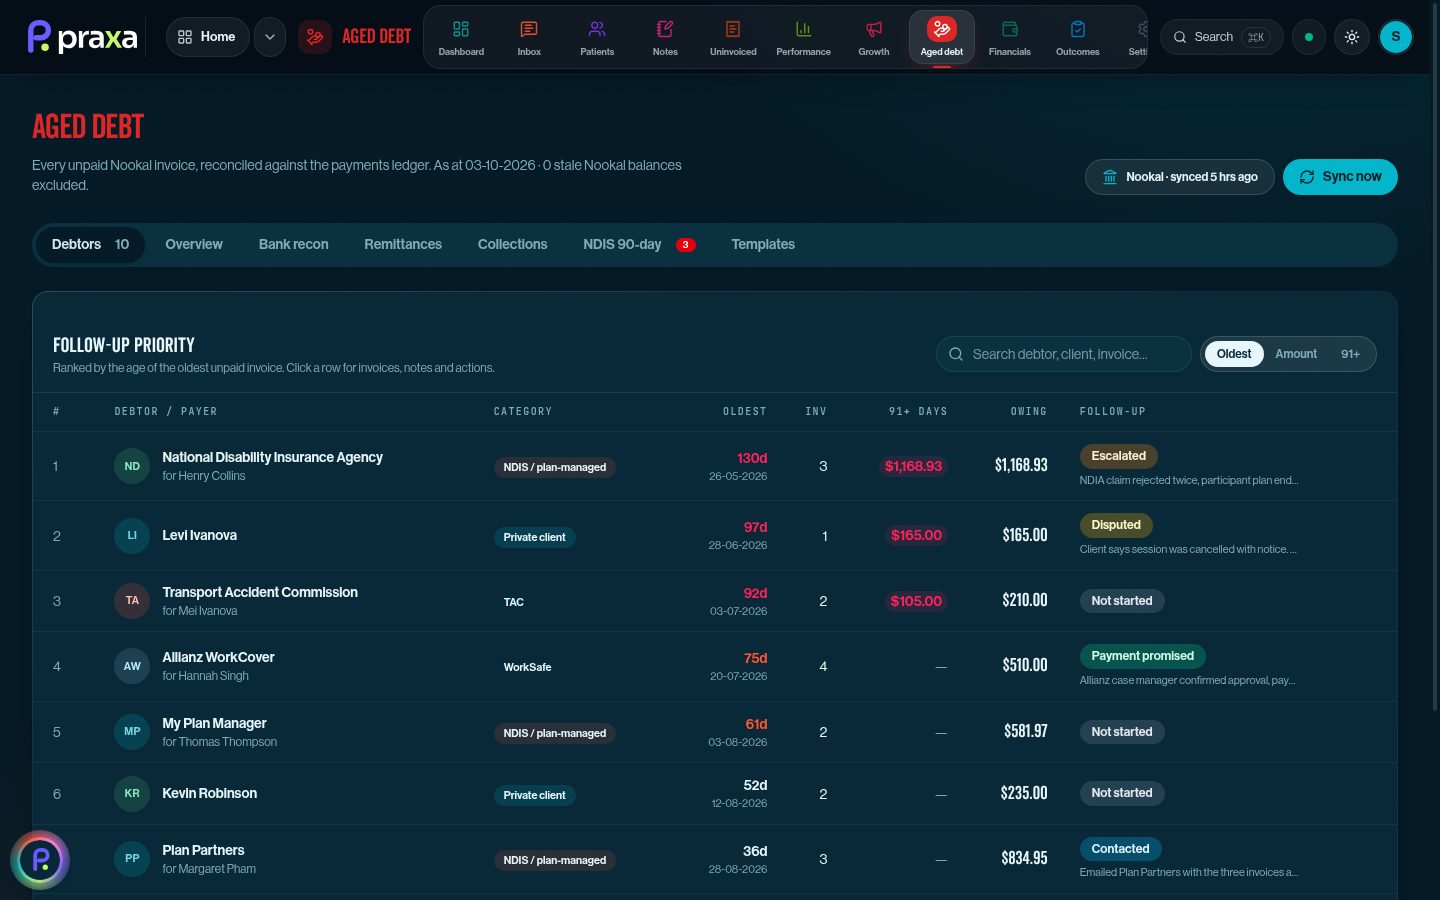
Task: Click the Nookal synced status button
Action: [1179, 177]
